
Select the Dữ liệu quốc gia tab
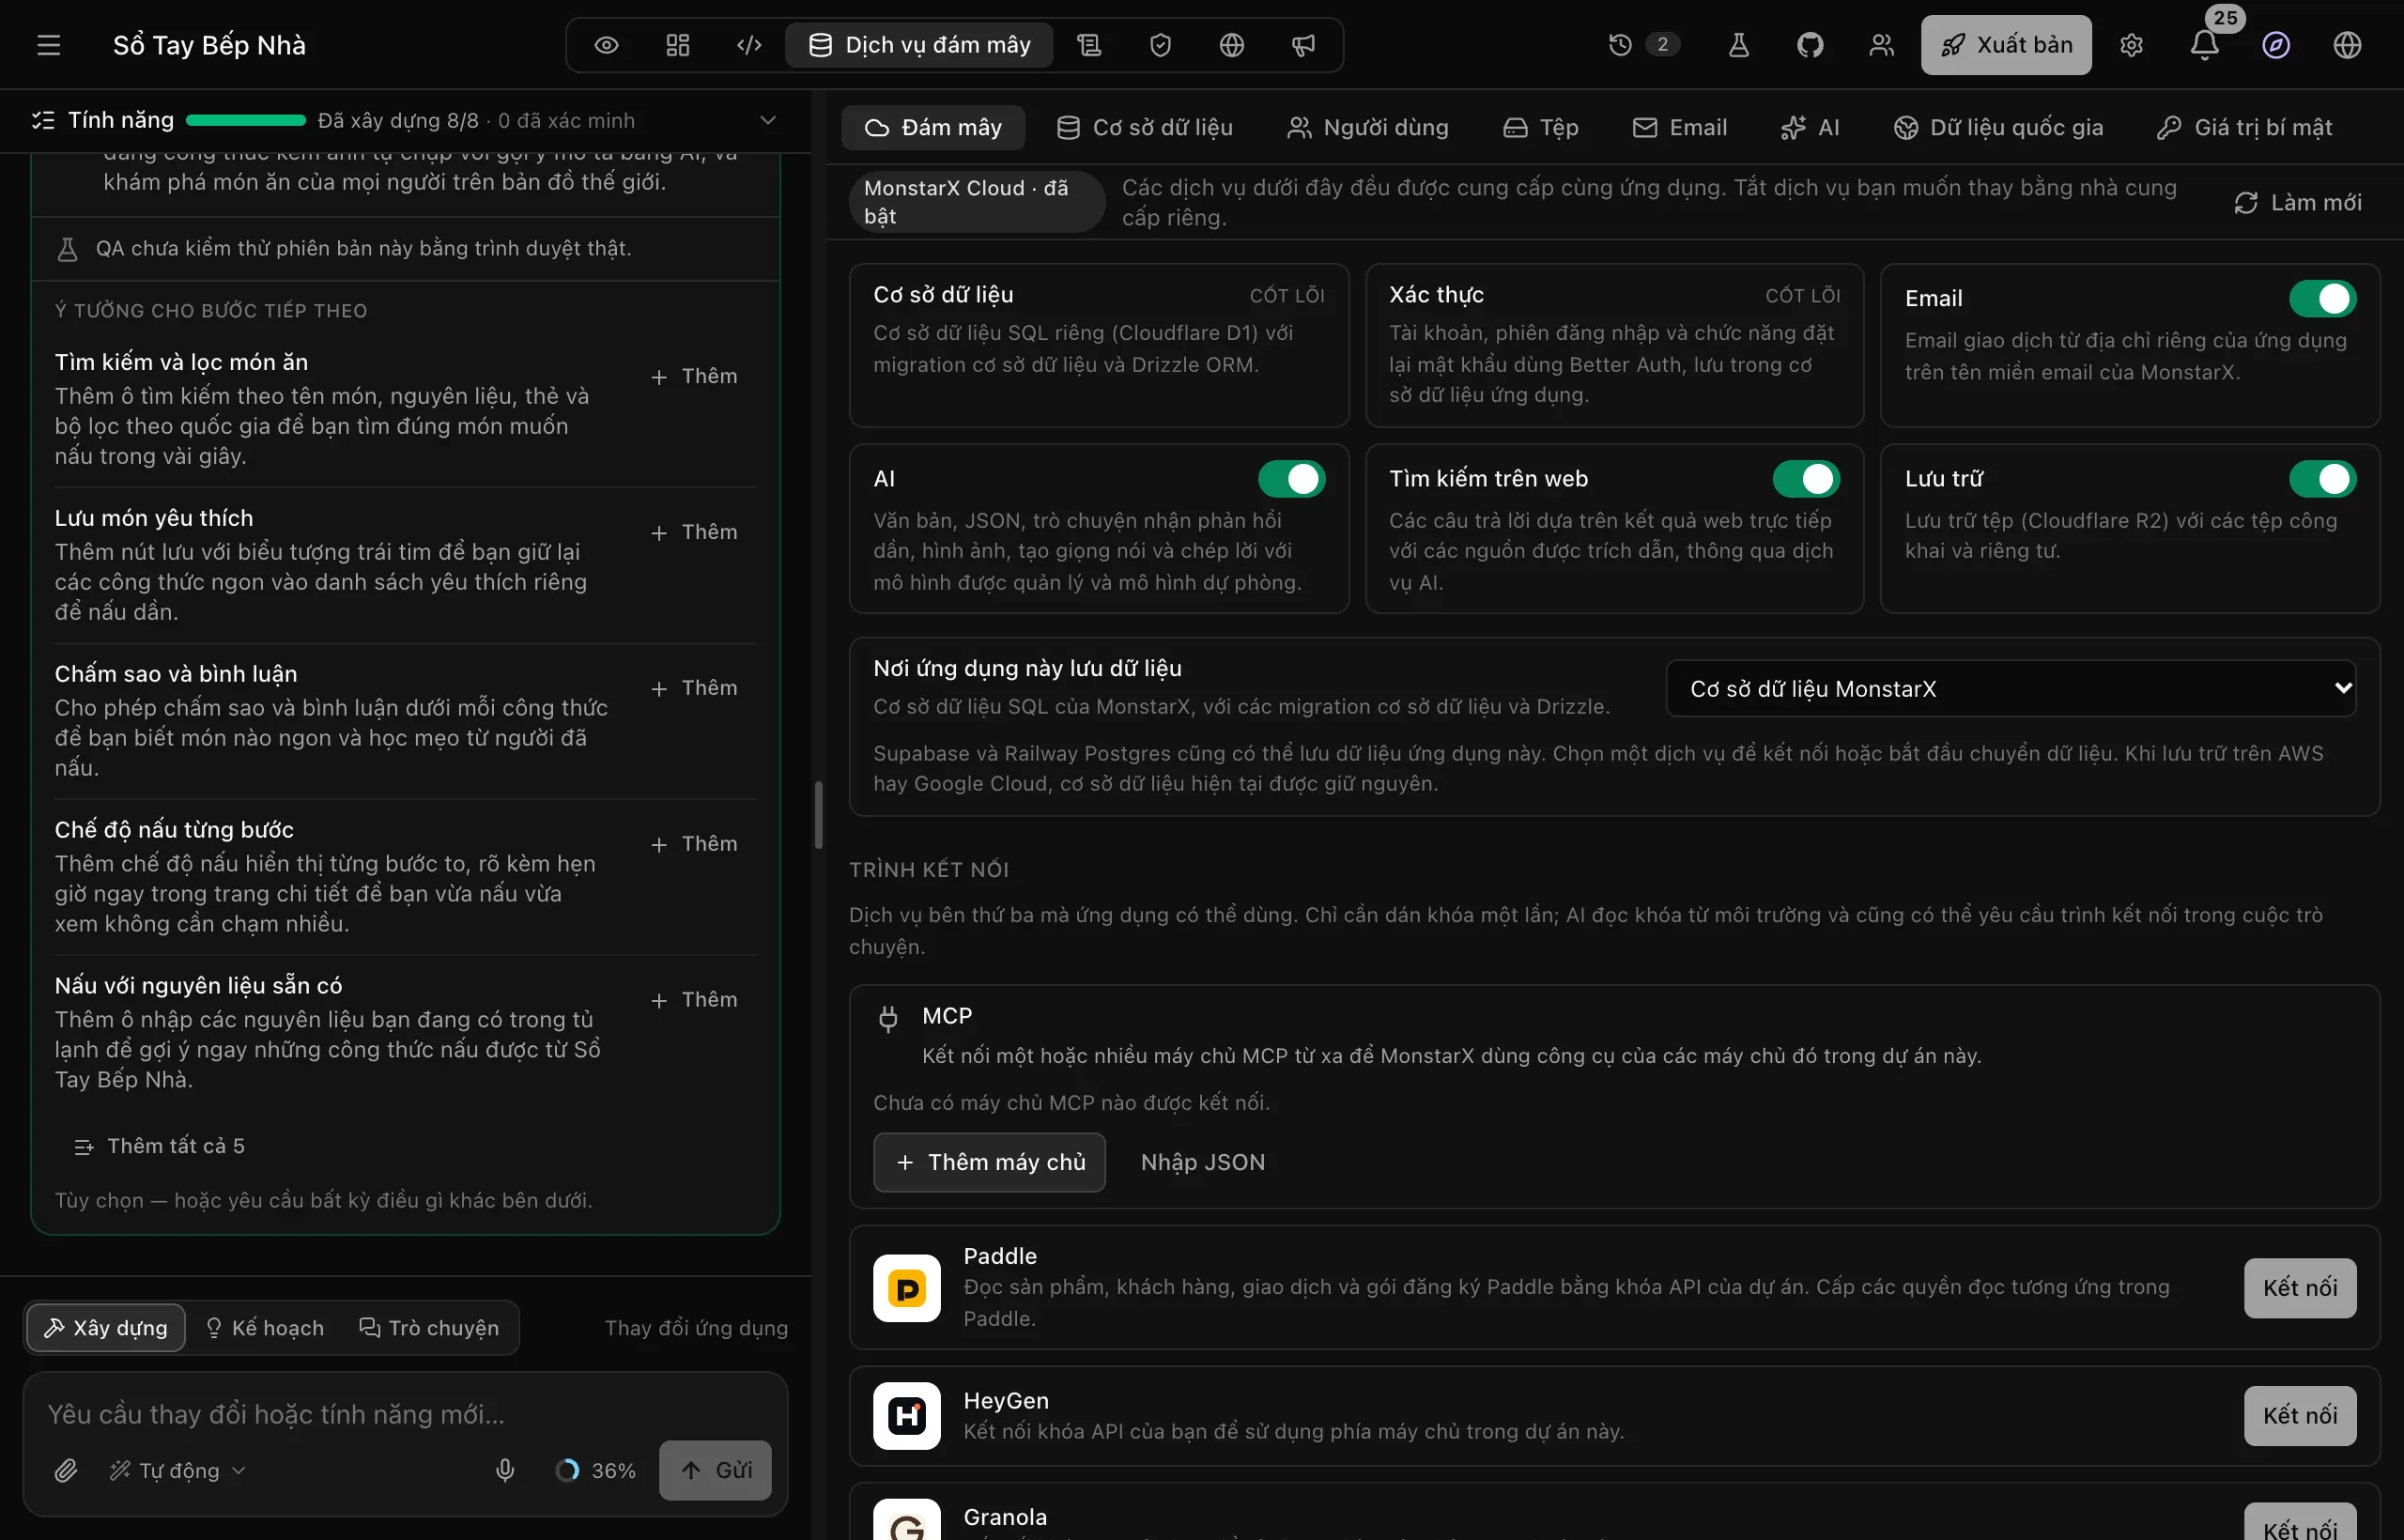point(1998,128)
